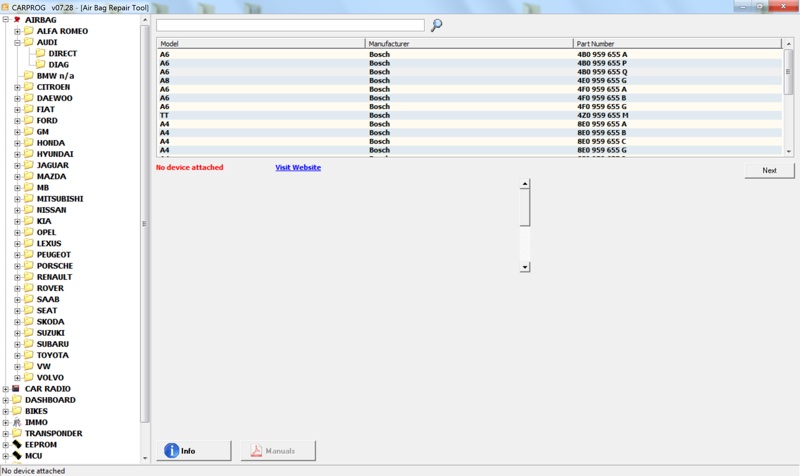Sort by the Part Number column header
800x476 pixels.
[x=677, y=43]
